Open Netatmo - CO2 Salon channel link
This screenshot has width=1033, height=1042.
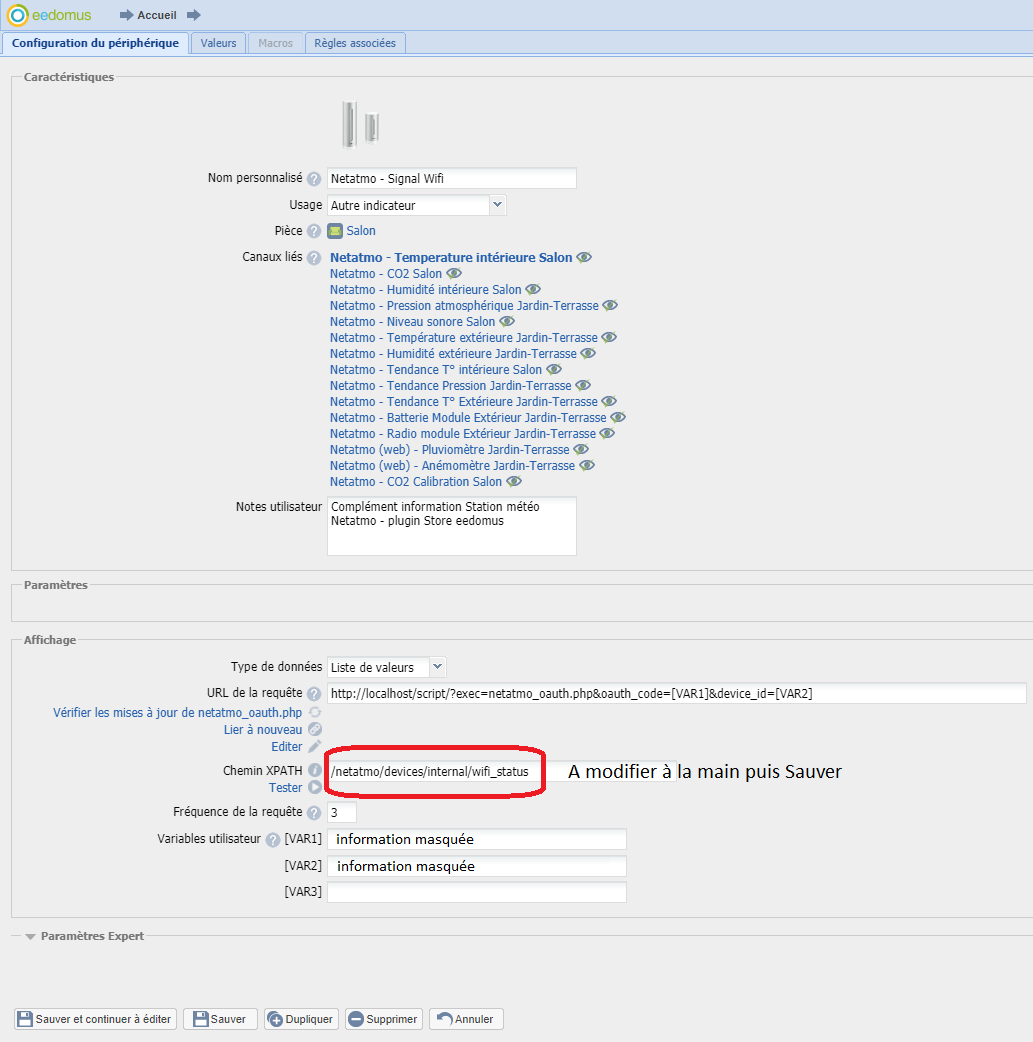(386, 274)
